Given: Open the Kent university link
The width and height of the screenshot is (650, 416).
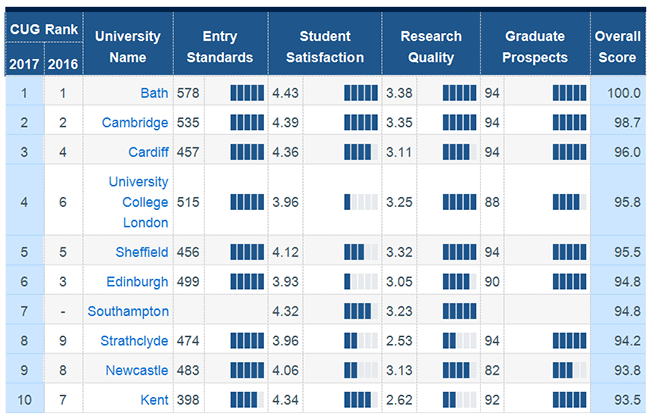Looking at the screenshot, I should 154,400.
